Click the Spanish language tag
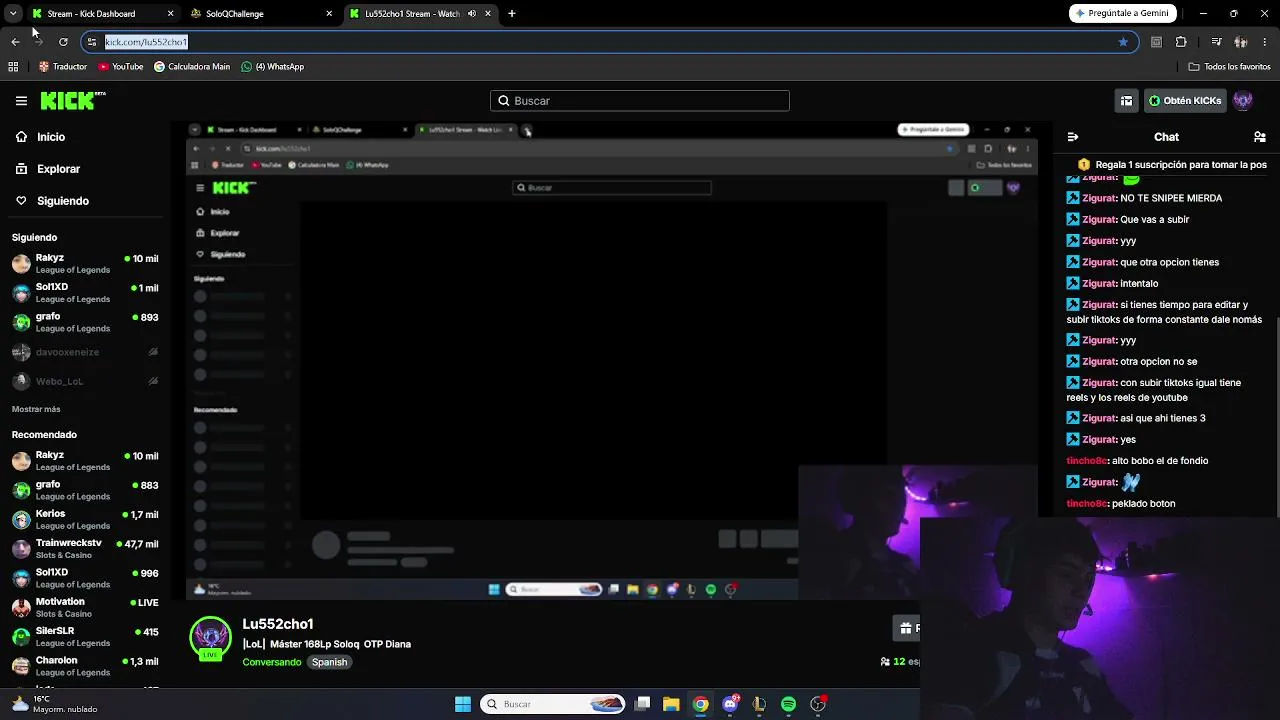 (329, 662)
